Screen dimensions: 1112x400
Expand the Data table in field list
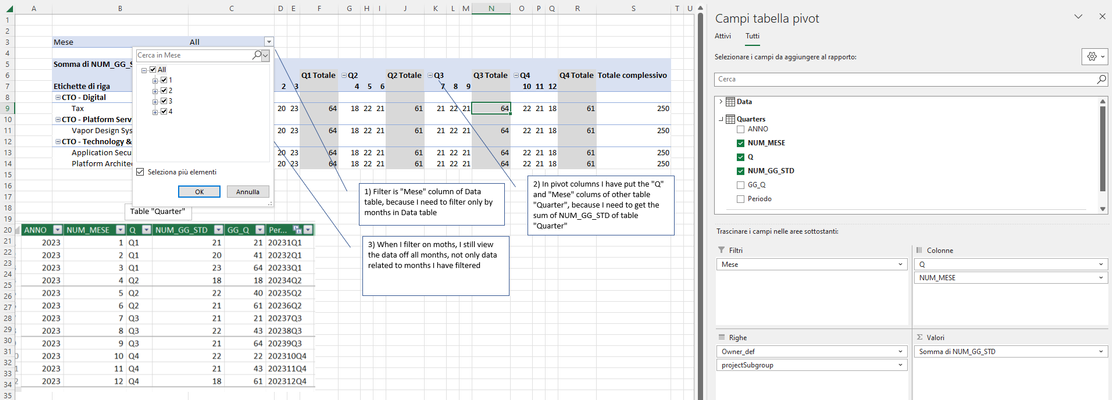721,101
